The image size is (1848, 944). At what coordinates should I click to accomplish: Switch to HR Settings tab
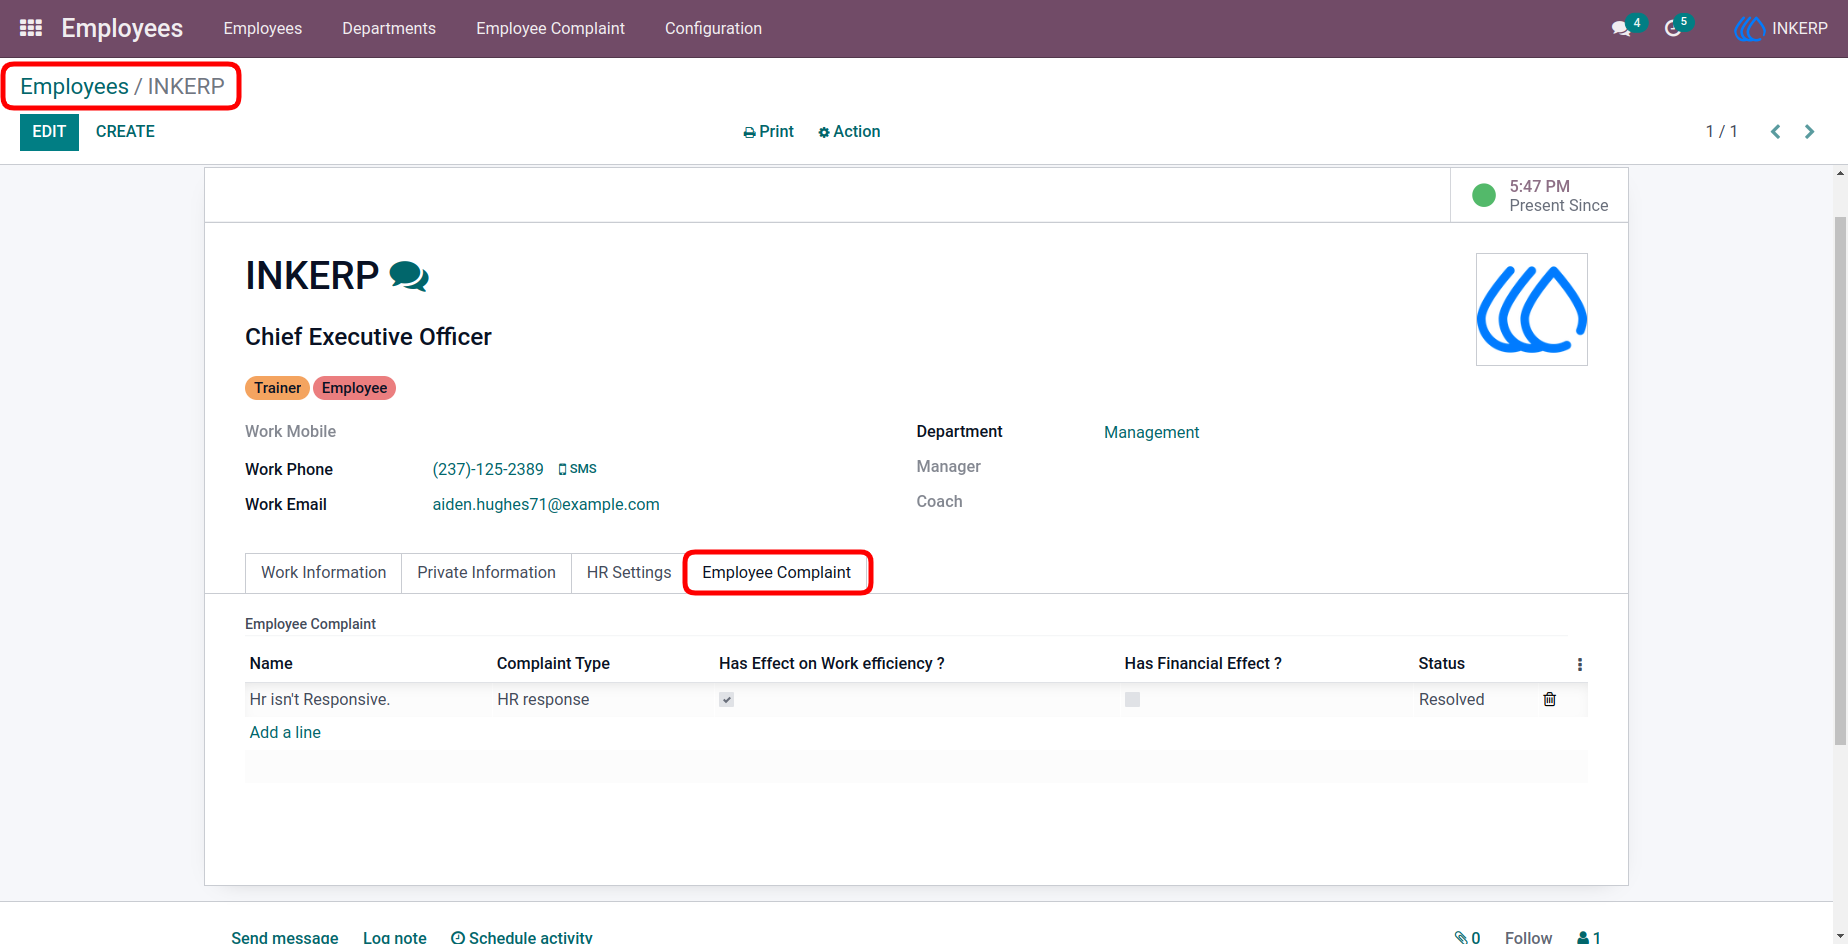click(628, 573)
